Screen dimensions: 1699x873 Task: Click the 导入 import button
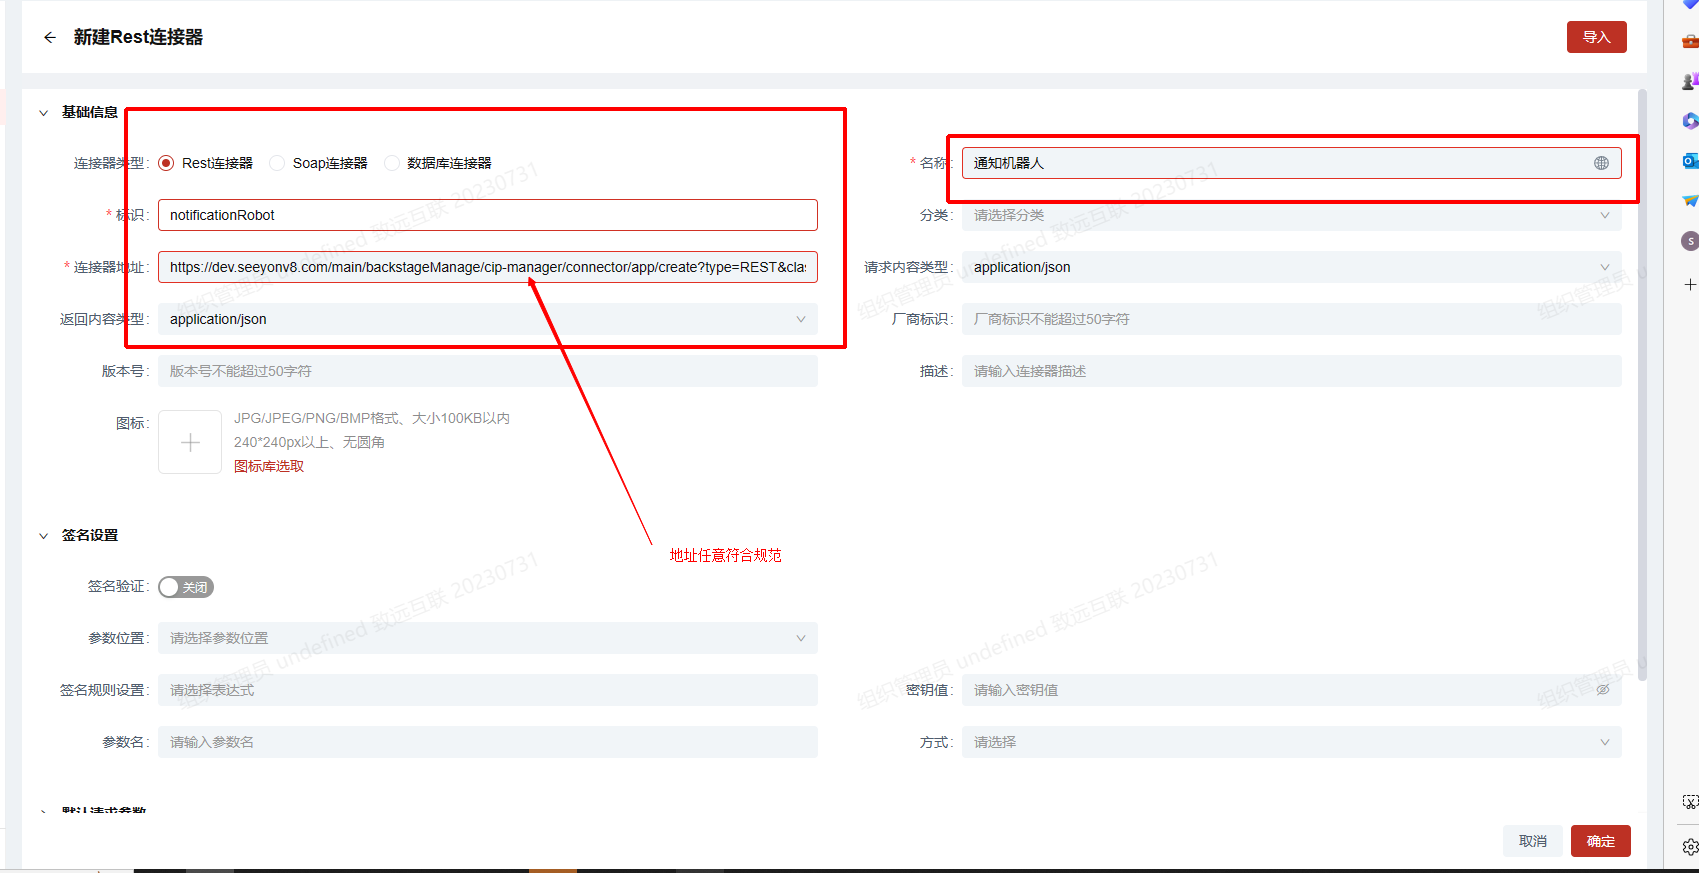(1596, 37)
